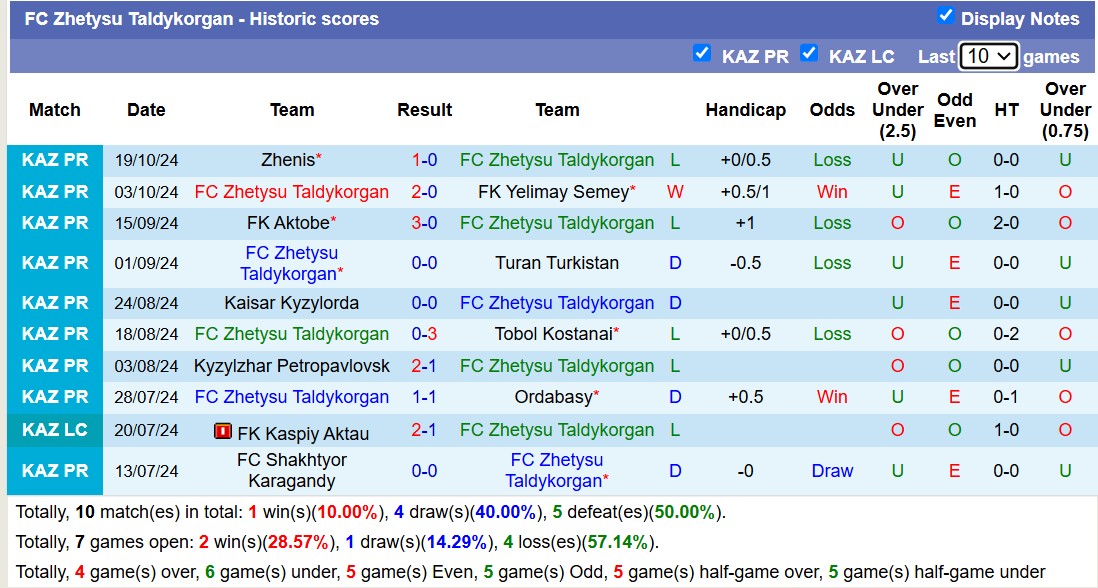Click the Odds column header
Screen dimensions: 1098x588
pos(832,110)
